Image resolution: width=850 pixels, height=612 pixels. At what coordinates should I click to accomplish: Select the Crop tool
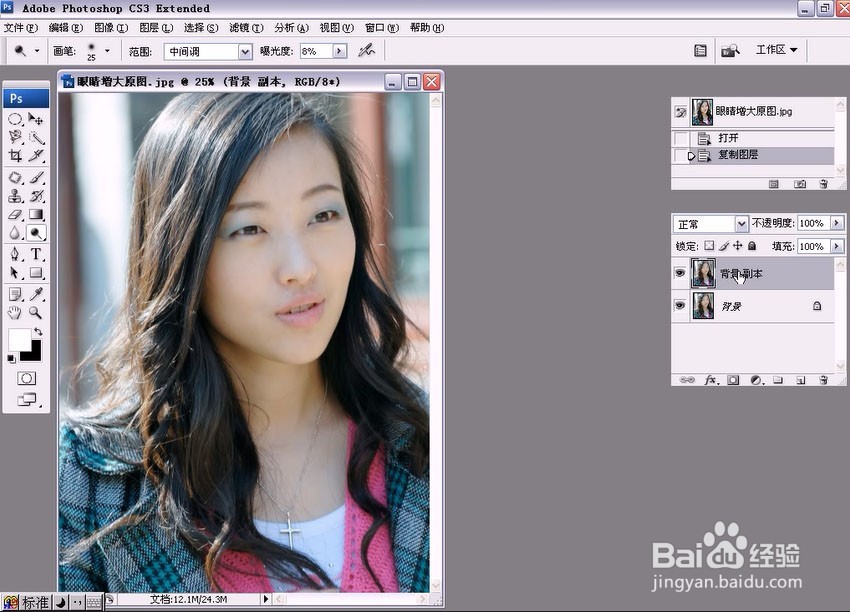click(x=15, y=156)
